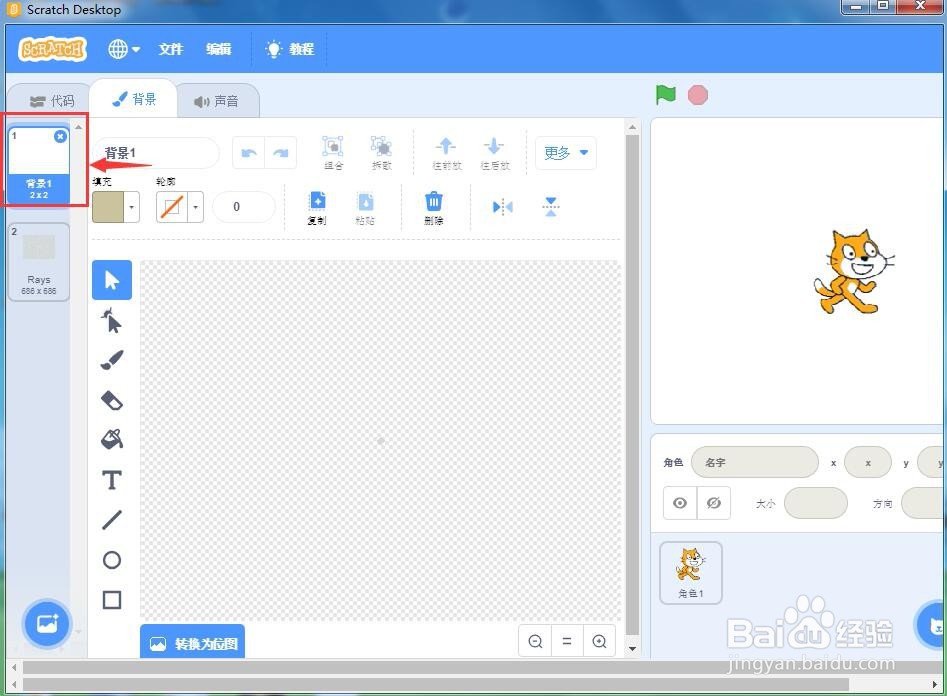
Task: Click the outline width field
Action: [x=245, y=207]
